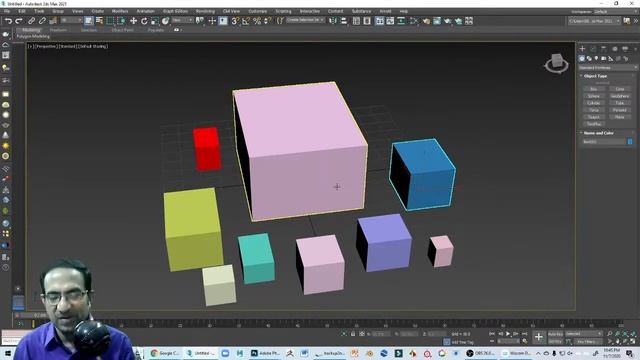This screenshot has width=640, height=360.
Task: Click Zoom Extents All Selected navigation icon
Action: pos(633,334)
